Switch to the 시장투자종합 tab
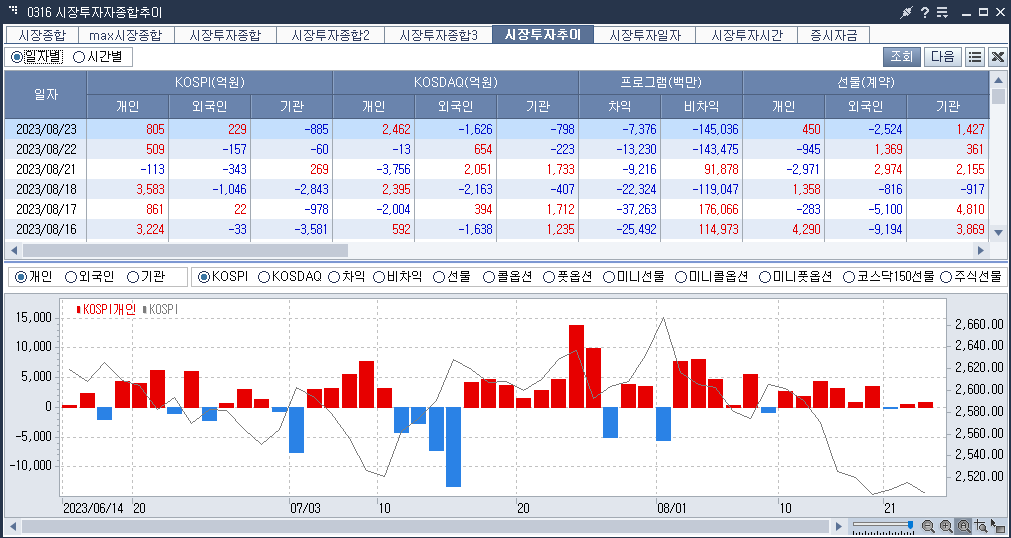1011x538 pixels. (225, 35)
